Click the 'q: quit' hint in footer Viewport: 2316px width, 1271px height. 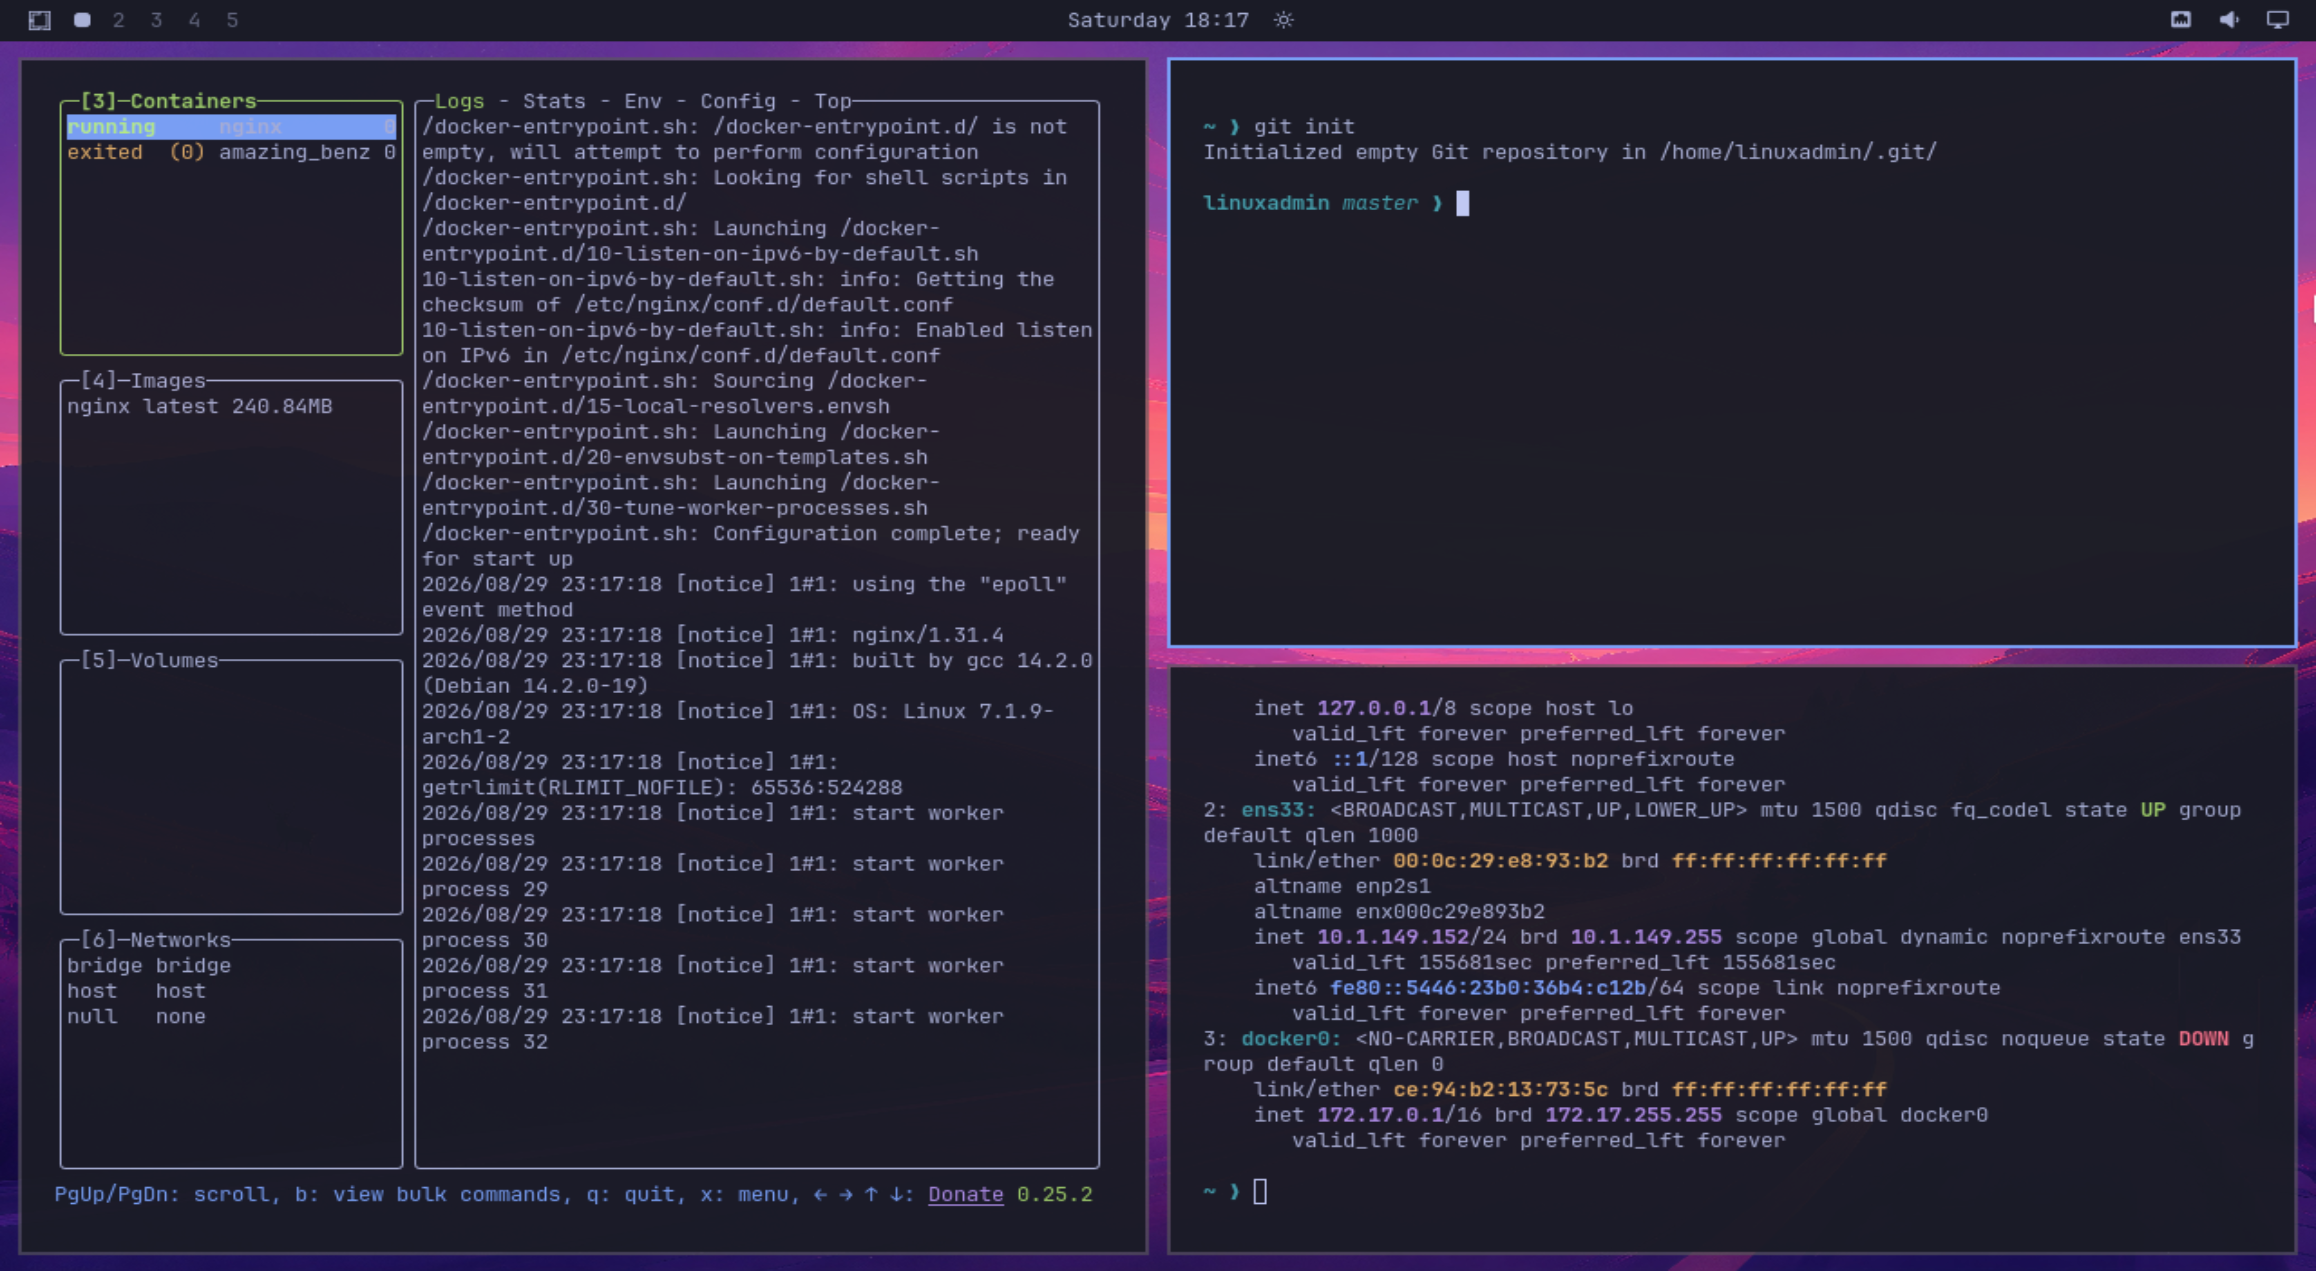point(630,1194)
